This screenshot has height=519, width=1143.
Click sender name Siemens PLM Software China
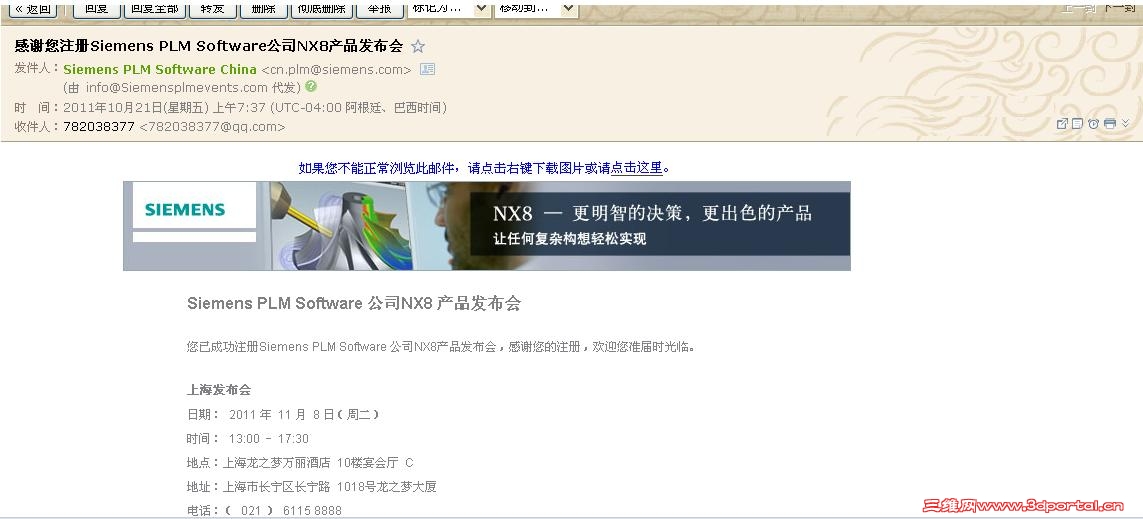coord(160,69)
